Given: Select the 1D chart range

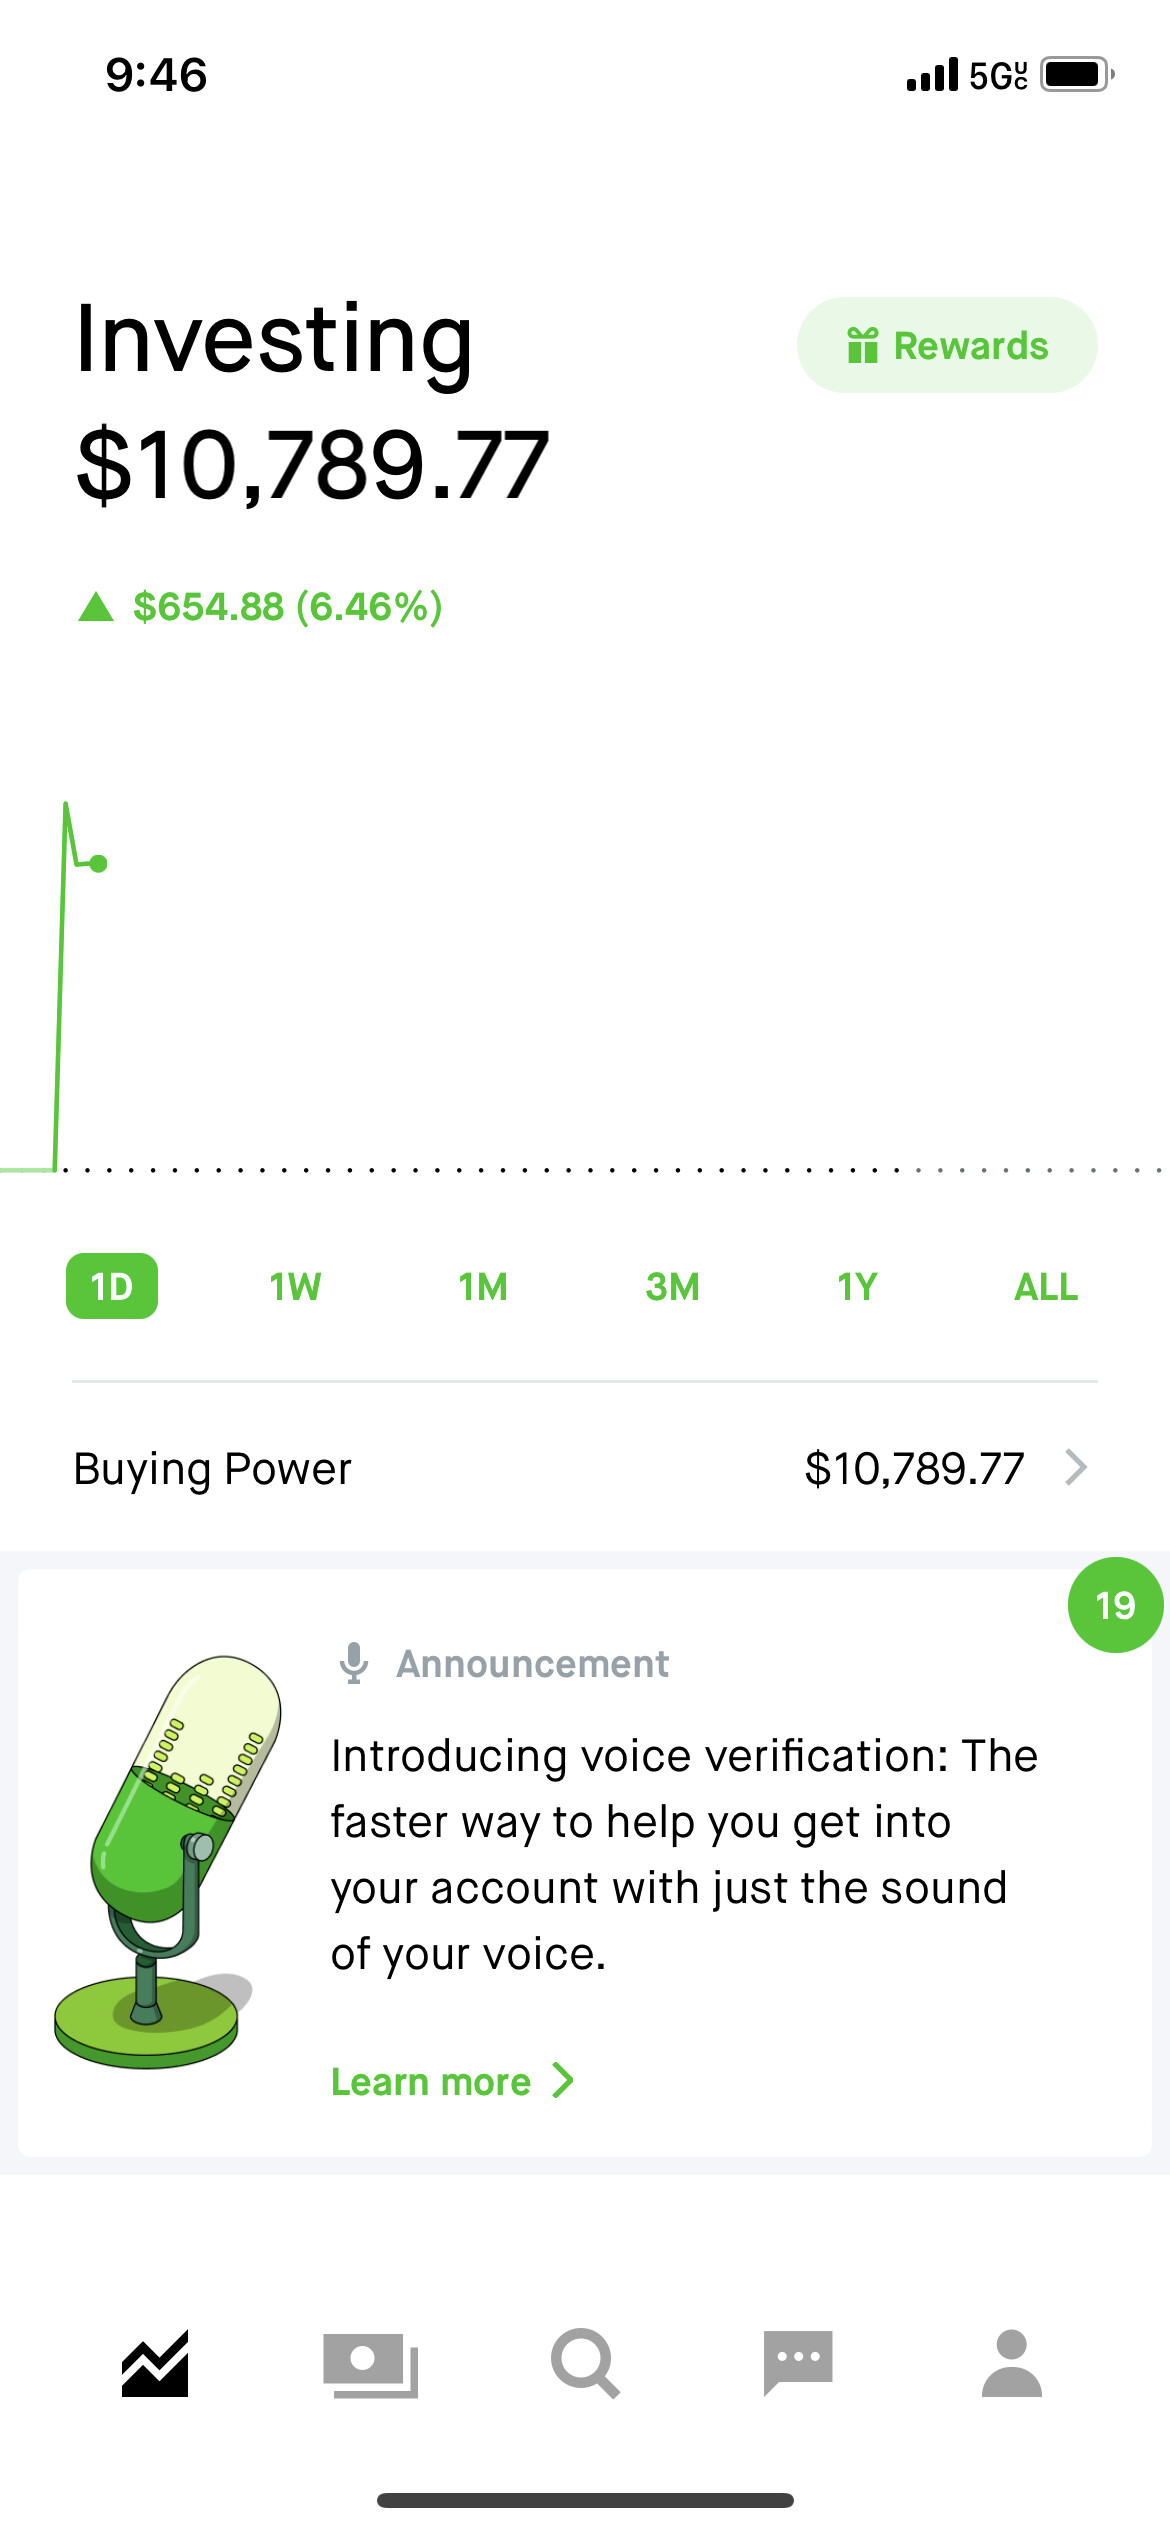Looking at the screenshot, I should [112, 1286].
